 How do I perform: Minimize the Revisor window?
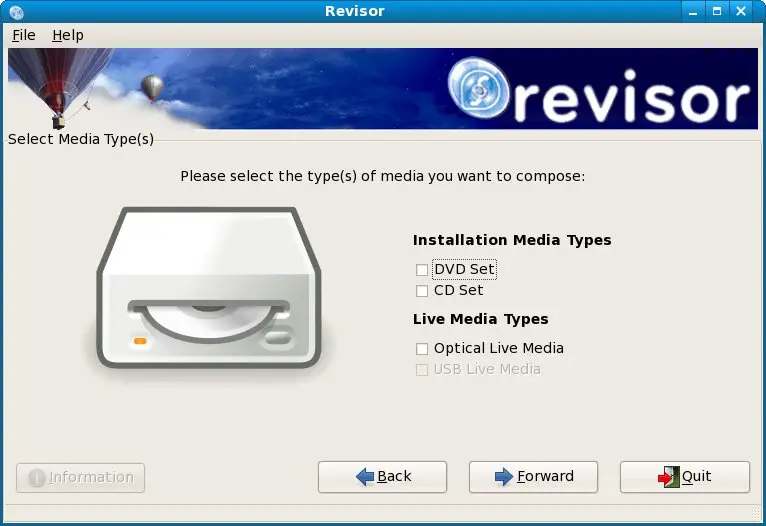click(692, 12)
